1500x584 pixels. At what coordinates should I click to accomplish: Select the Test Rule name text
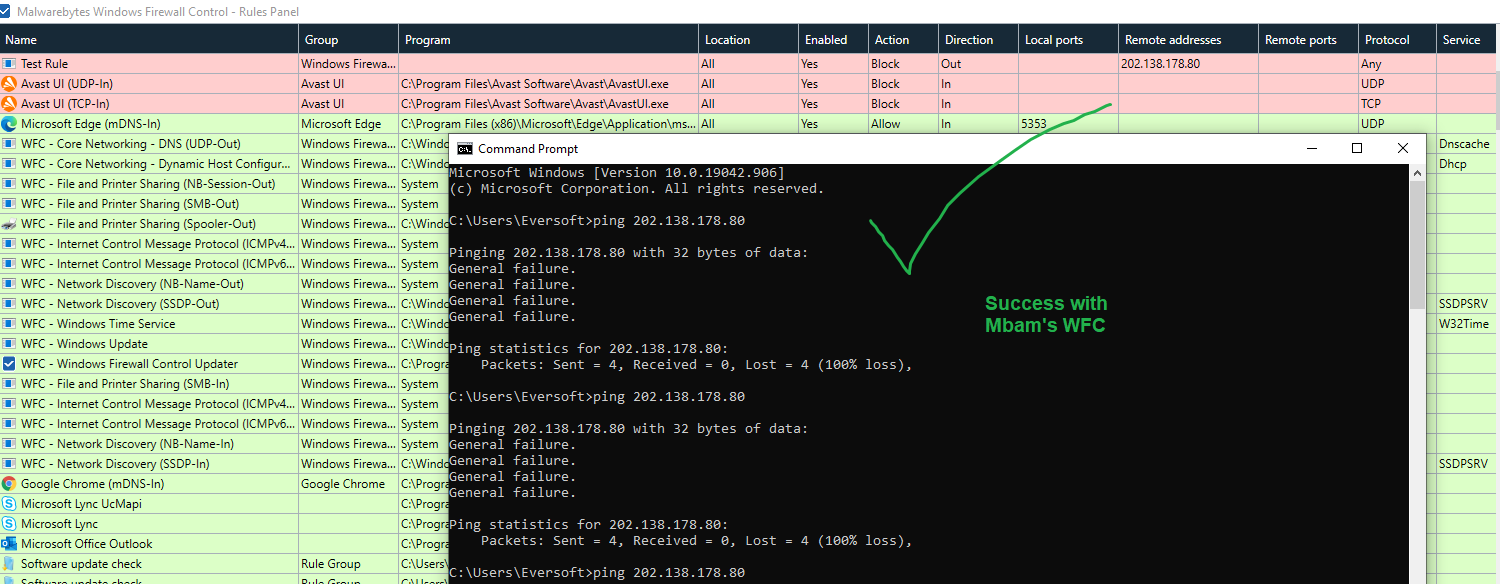44,64
